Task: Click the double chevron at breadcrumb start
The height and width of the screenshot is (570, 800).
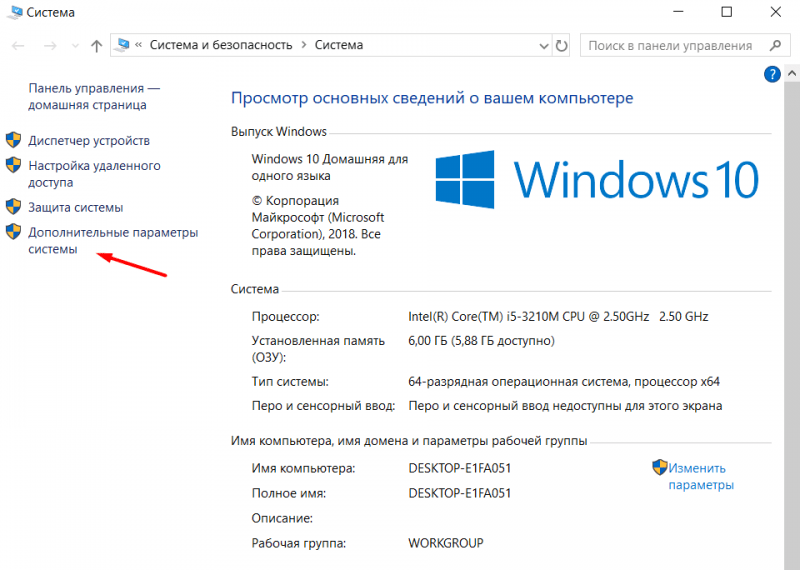Action: [138, 45]
